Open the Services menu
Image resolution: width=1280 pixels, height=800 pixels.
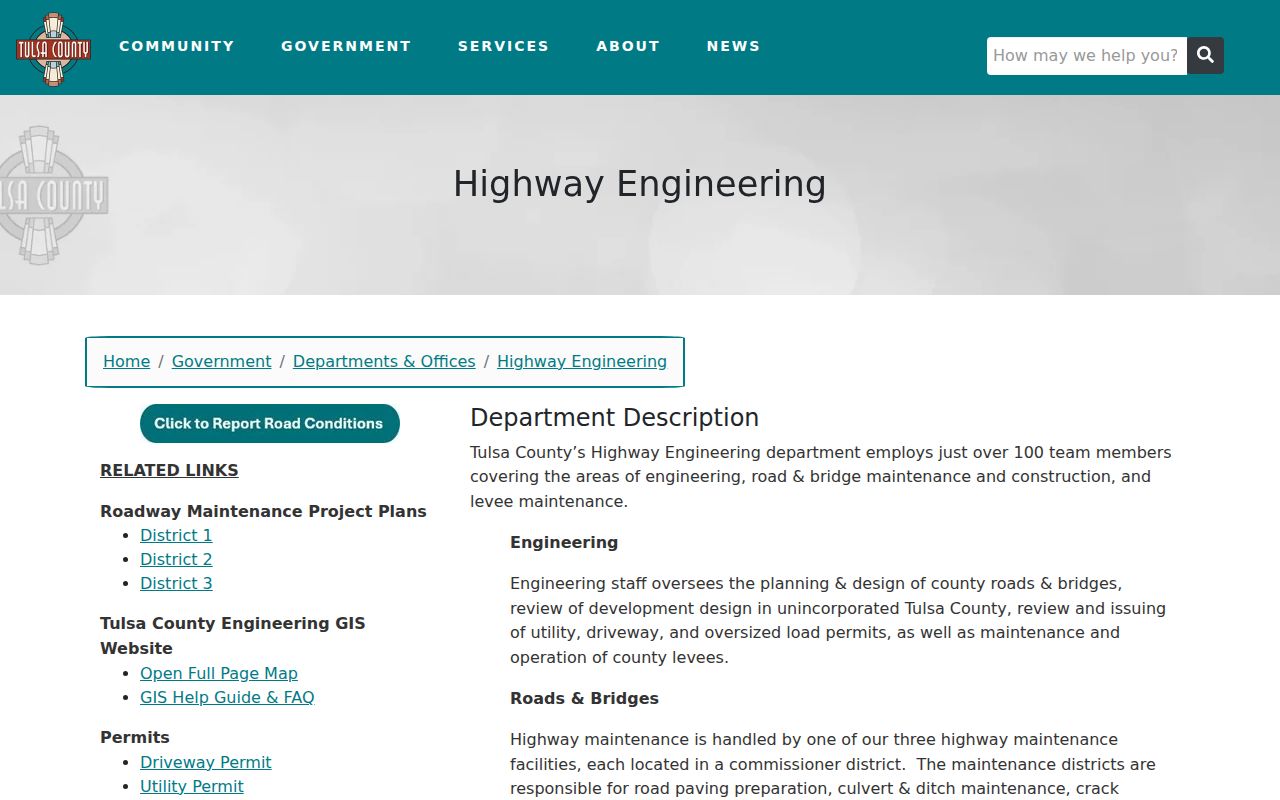pyautogui.click(x=503, y=46)
